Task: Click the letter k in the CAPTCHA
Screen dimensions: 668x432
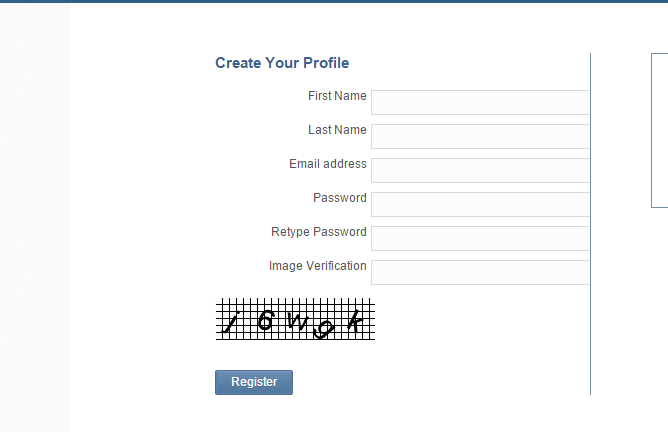Action: tap(355, 322)
